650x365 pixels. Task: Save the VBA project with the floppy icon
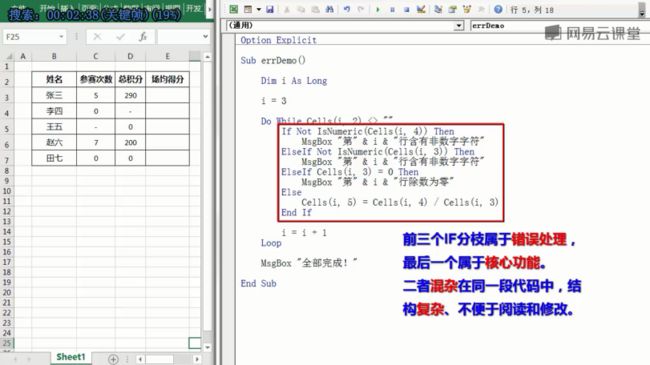pyautogui.click(x=270, y=9)
